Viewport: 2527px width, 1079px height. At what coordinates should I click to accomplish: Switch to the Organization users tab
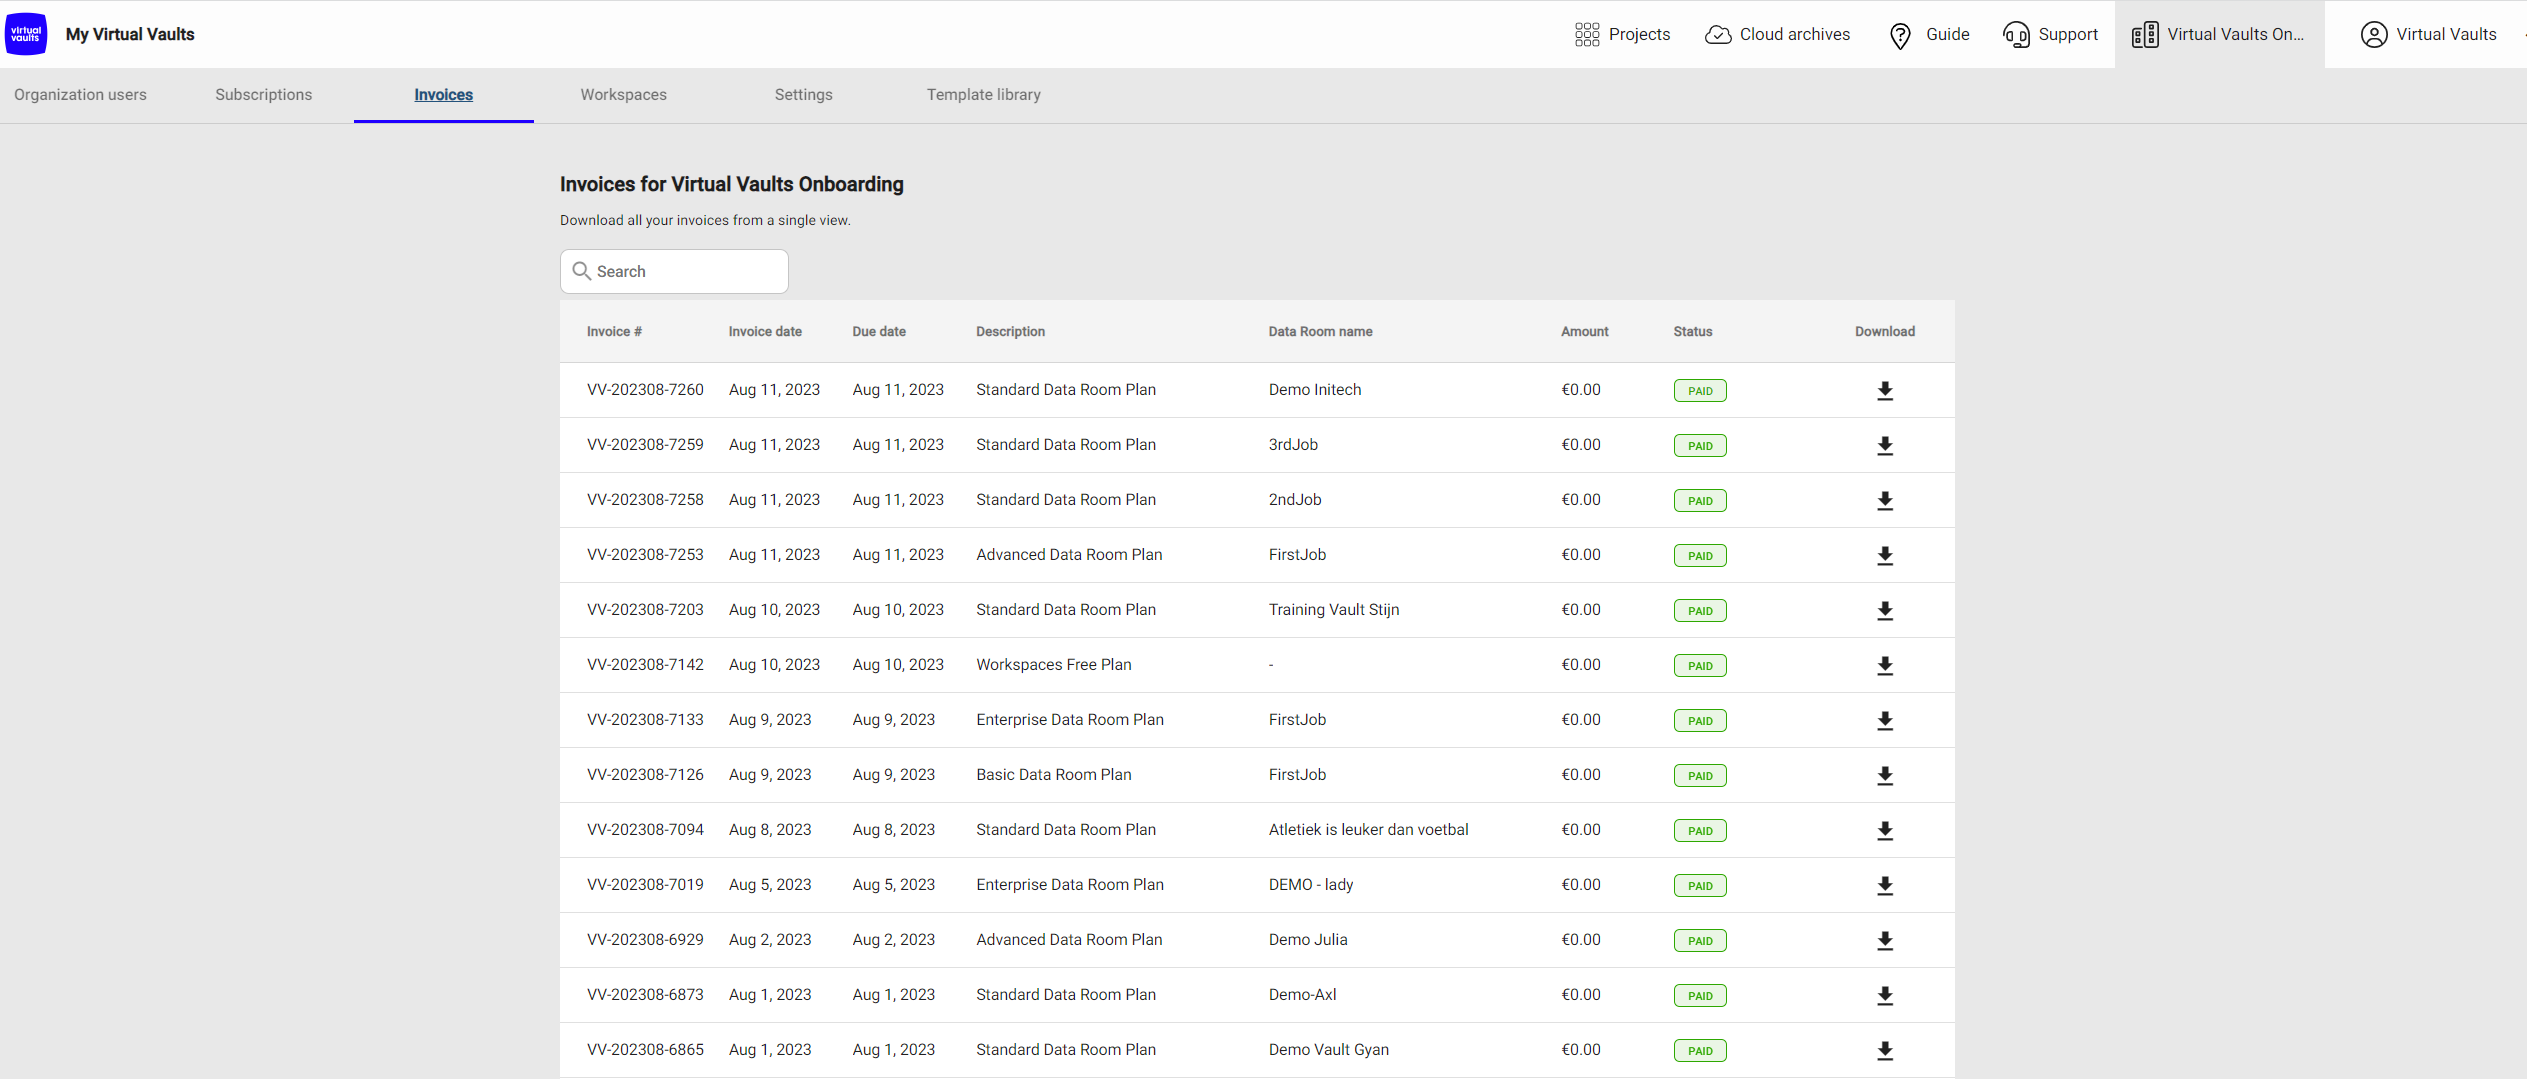click(x=80, y=95)
